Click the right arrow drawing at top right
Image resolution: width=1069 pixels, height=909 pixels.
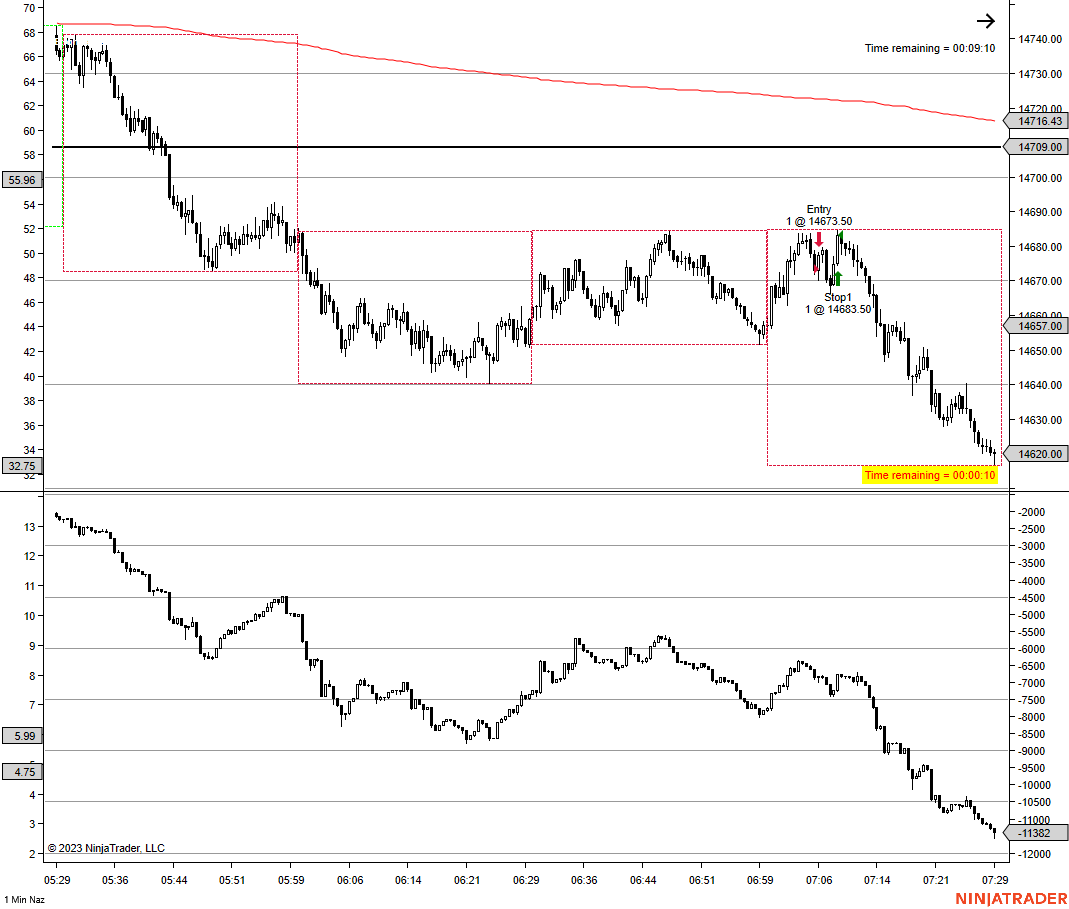986,21
